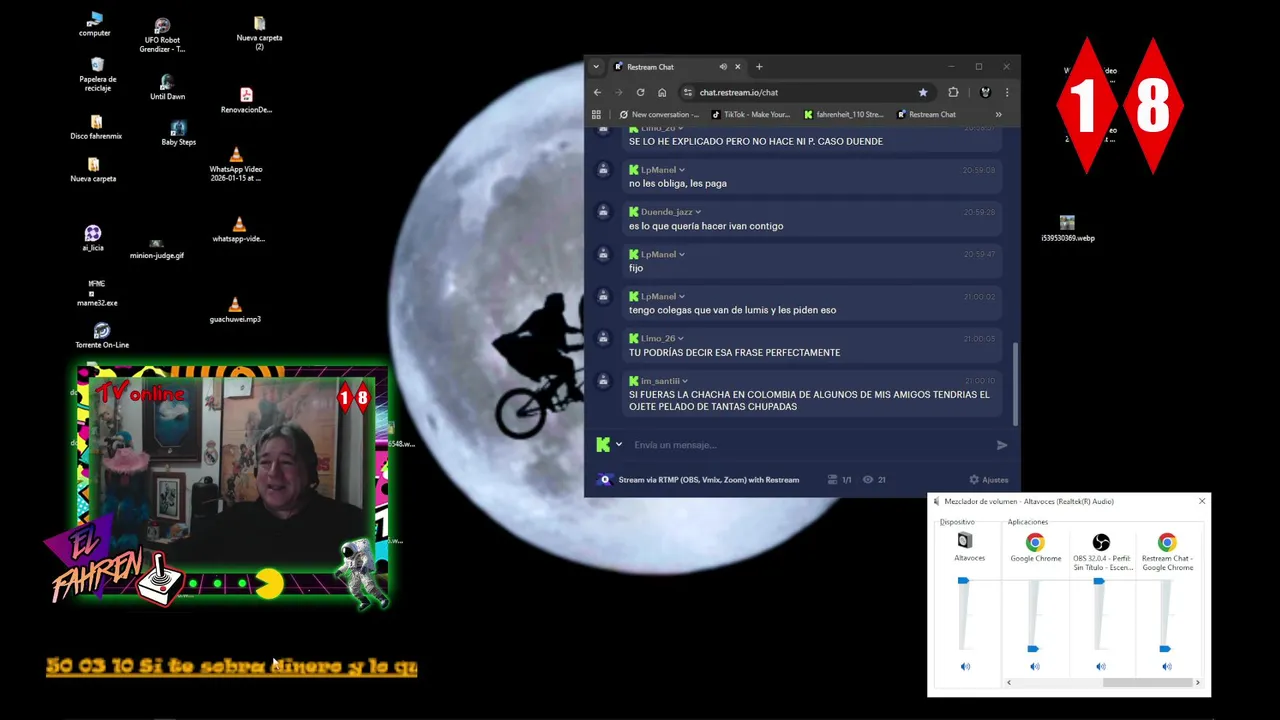Select Until Dawn desktop shortcut

pos(167,88)
